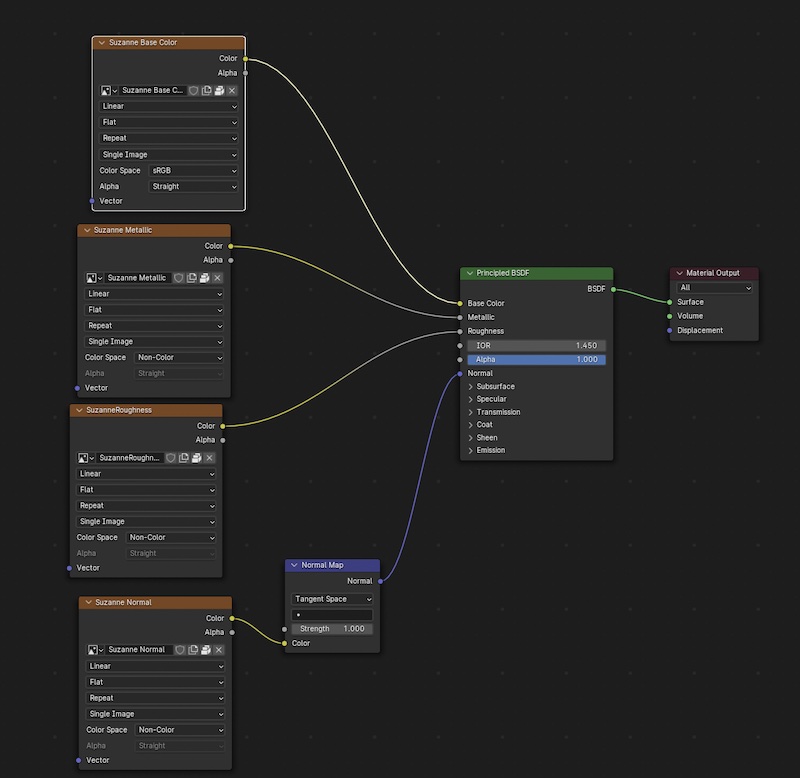Expand the Transmission panel
The image size is (800, 778).
point(470,412)
